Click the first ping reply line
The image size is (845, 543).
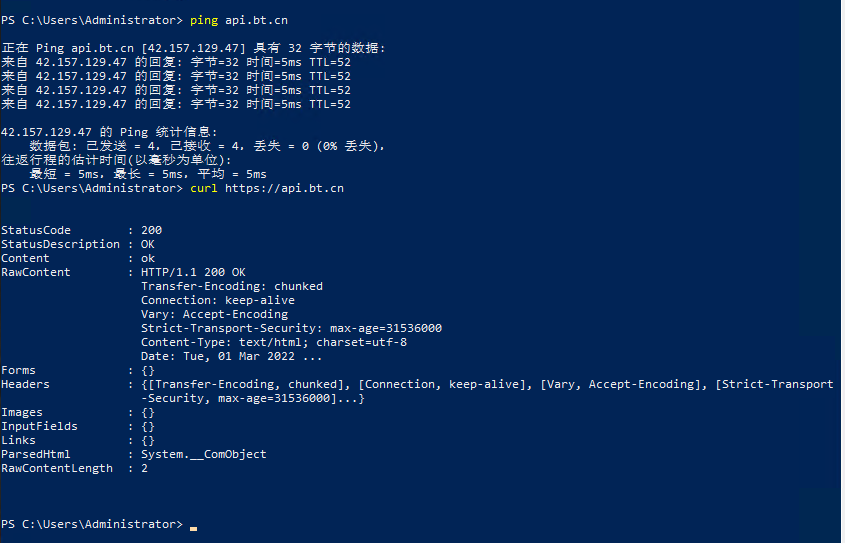(176, 62)
